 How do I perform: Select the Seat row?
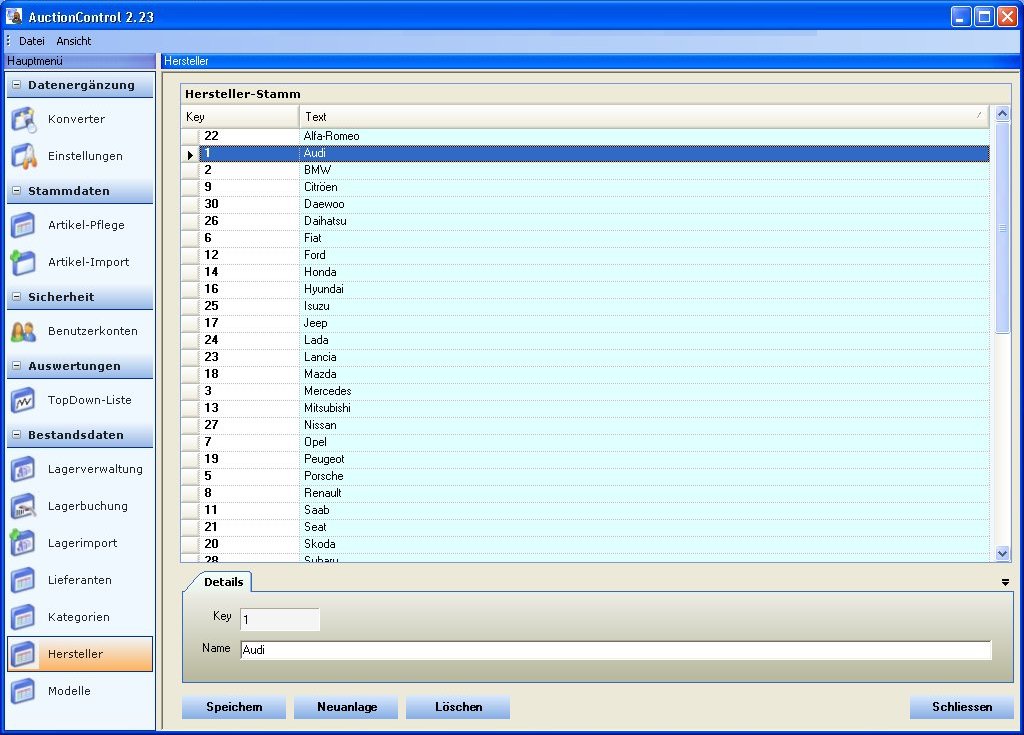tap(585, 527)
